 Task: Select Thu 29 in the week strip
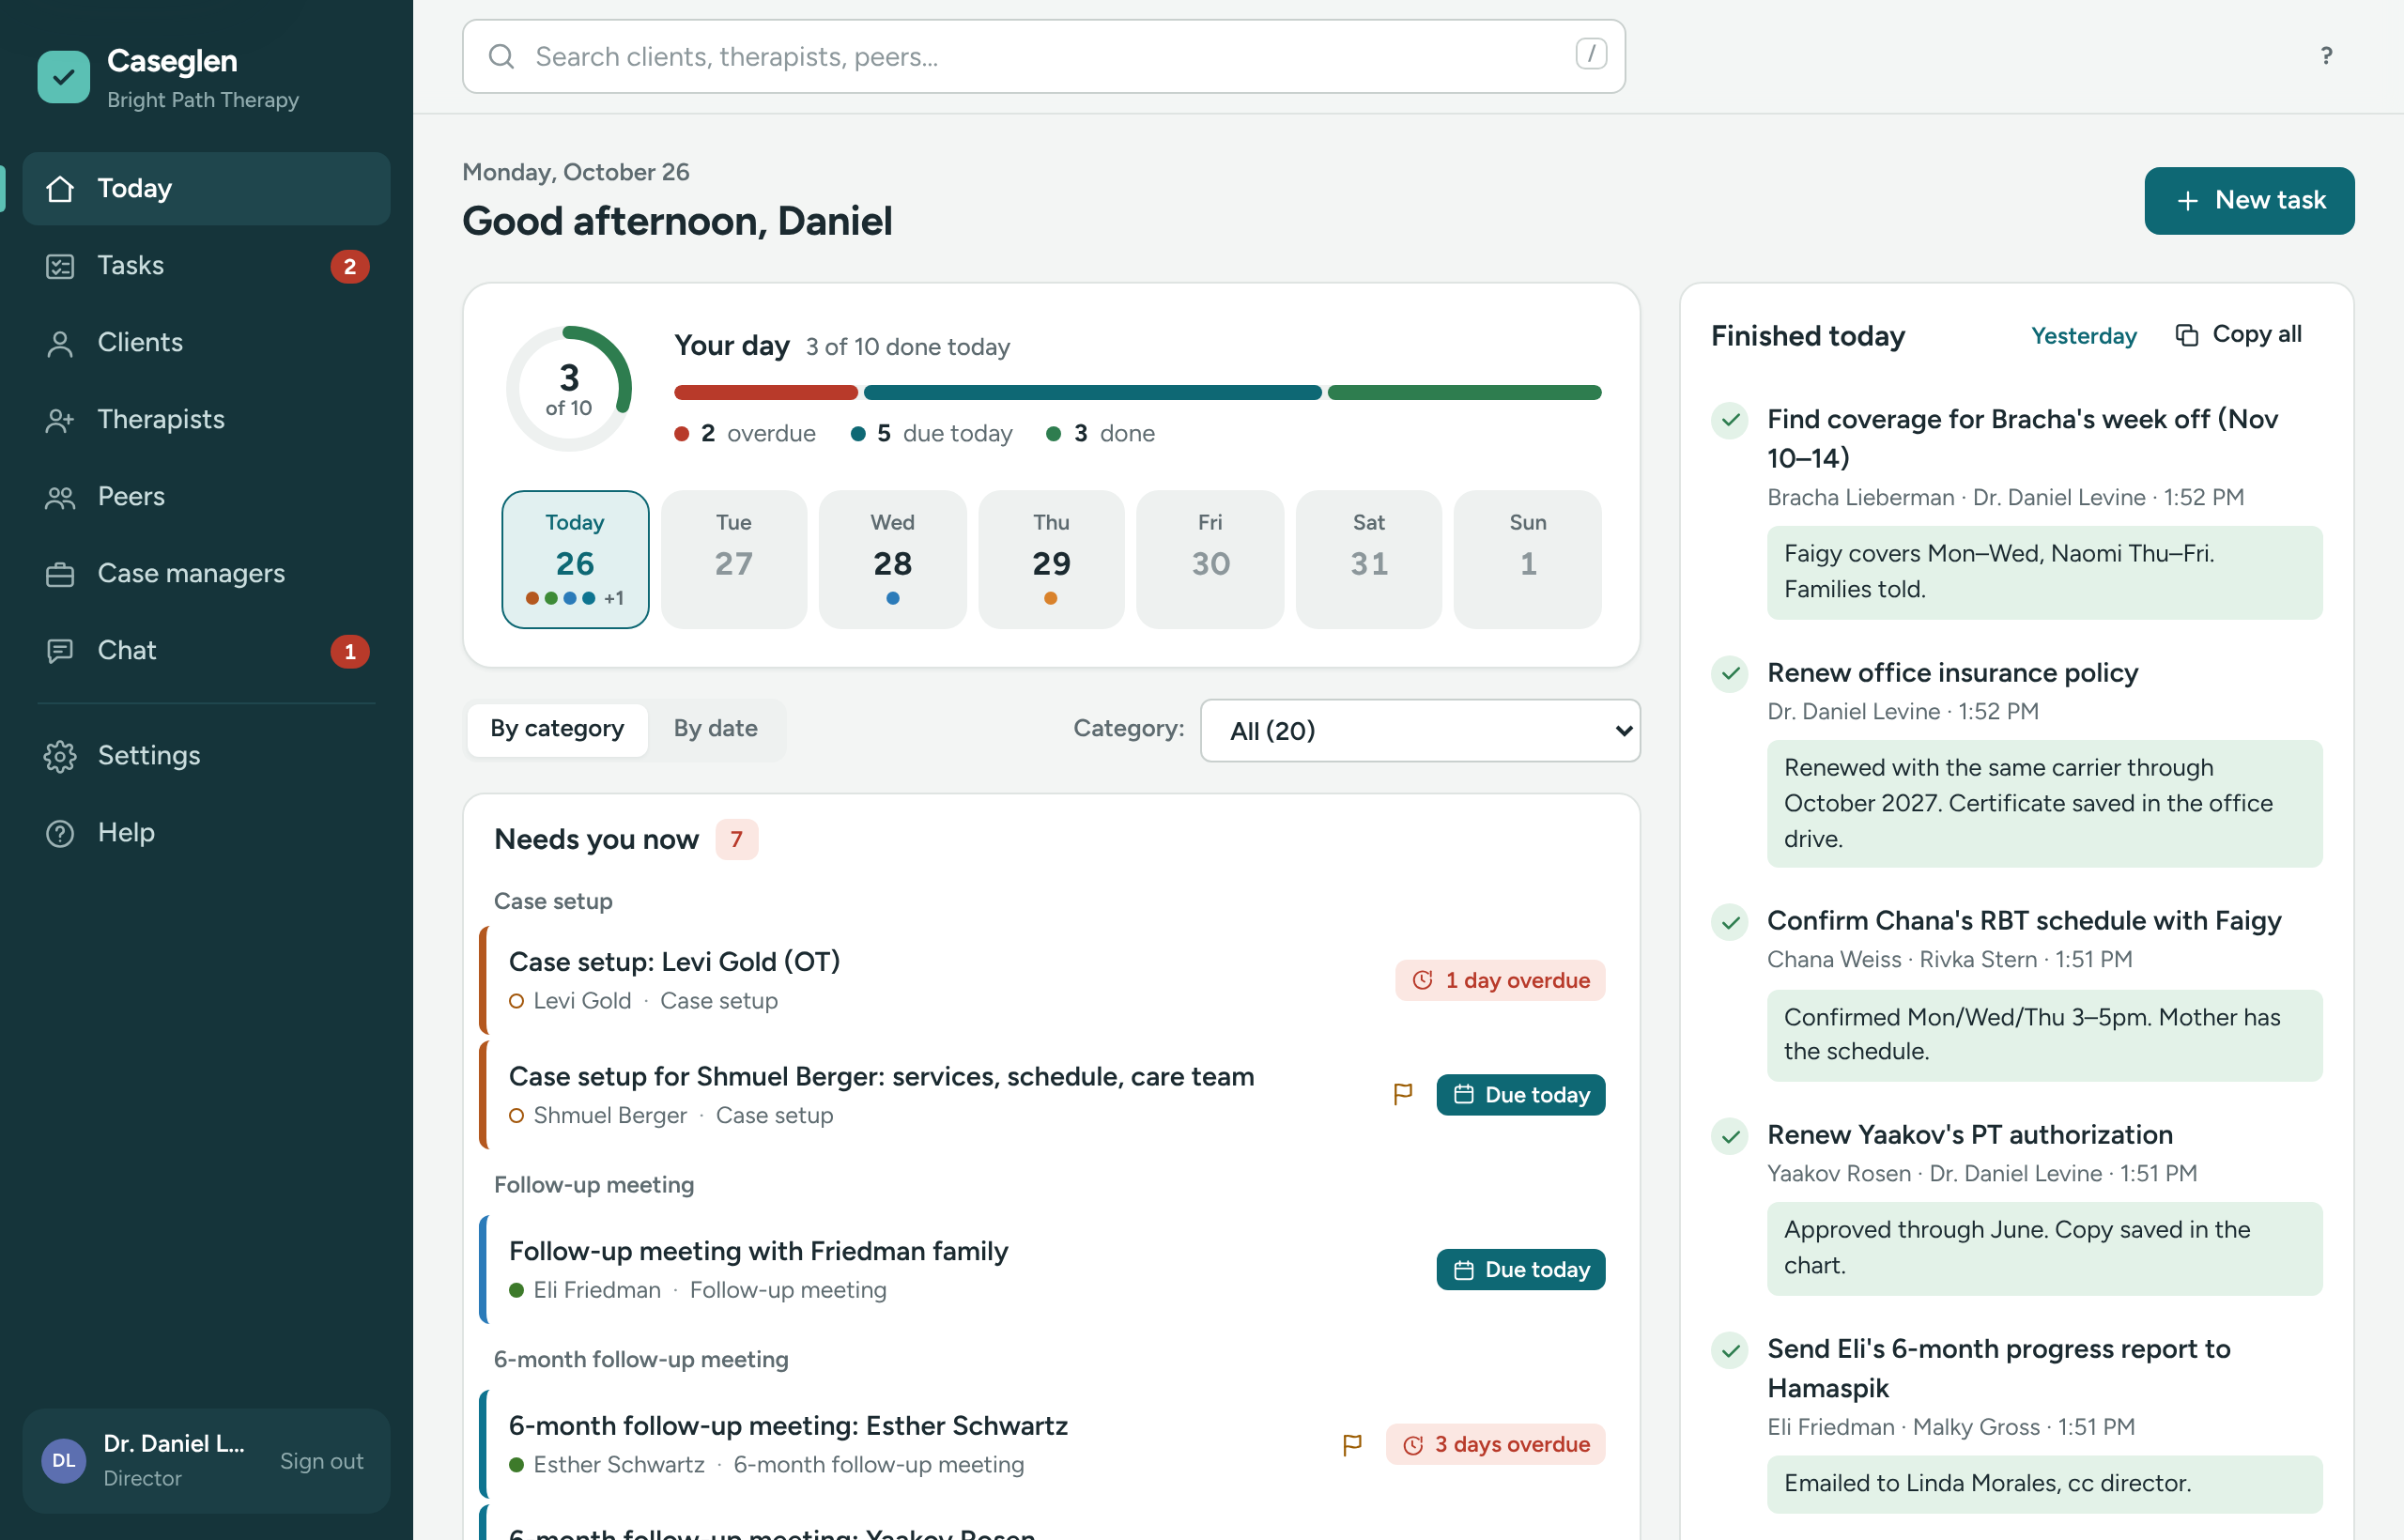click(1051, 559)
